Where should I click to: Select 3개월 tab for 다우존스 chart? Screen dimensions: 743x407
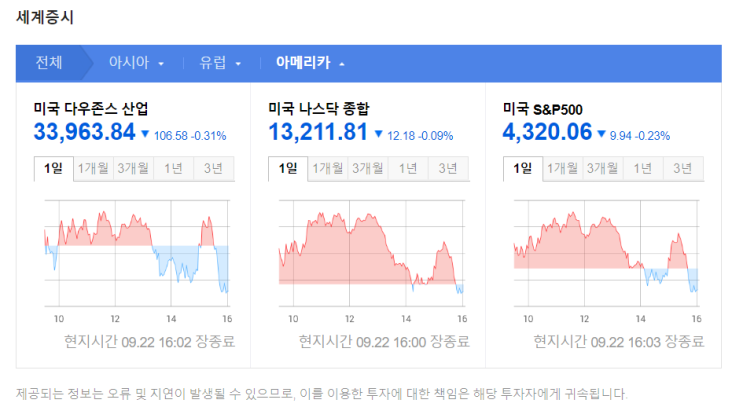[x=133, y=168]
